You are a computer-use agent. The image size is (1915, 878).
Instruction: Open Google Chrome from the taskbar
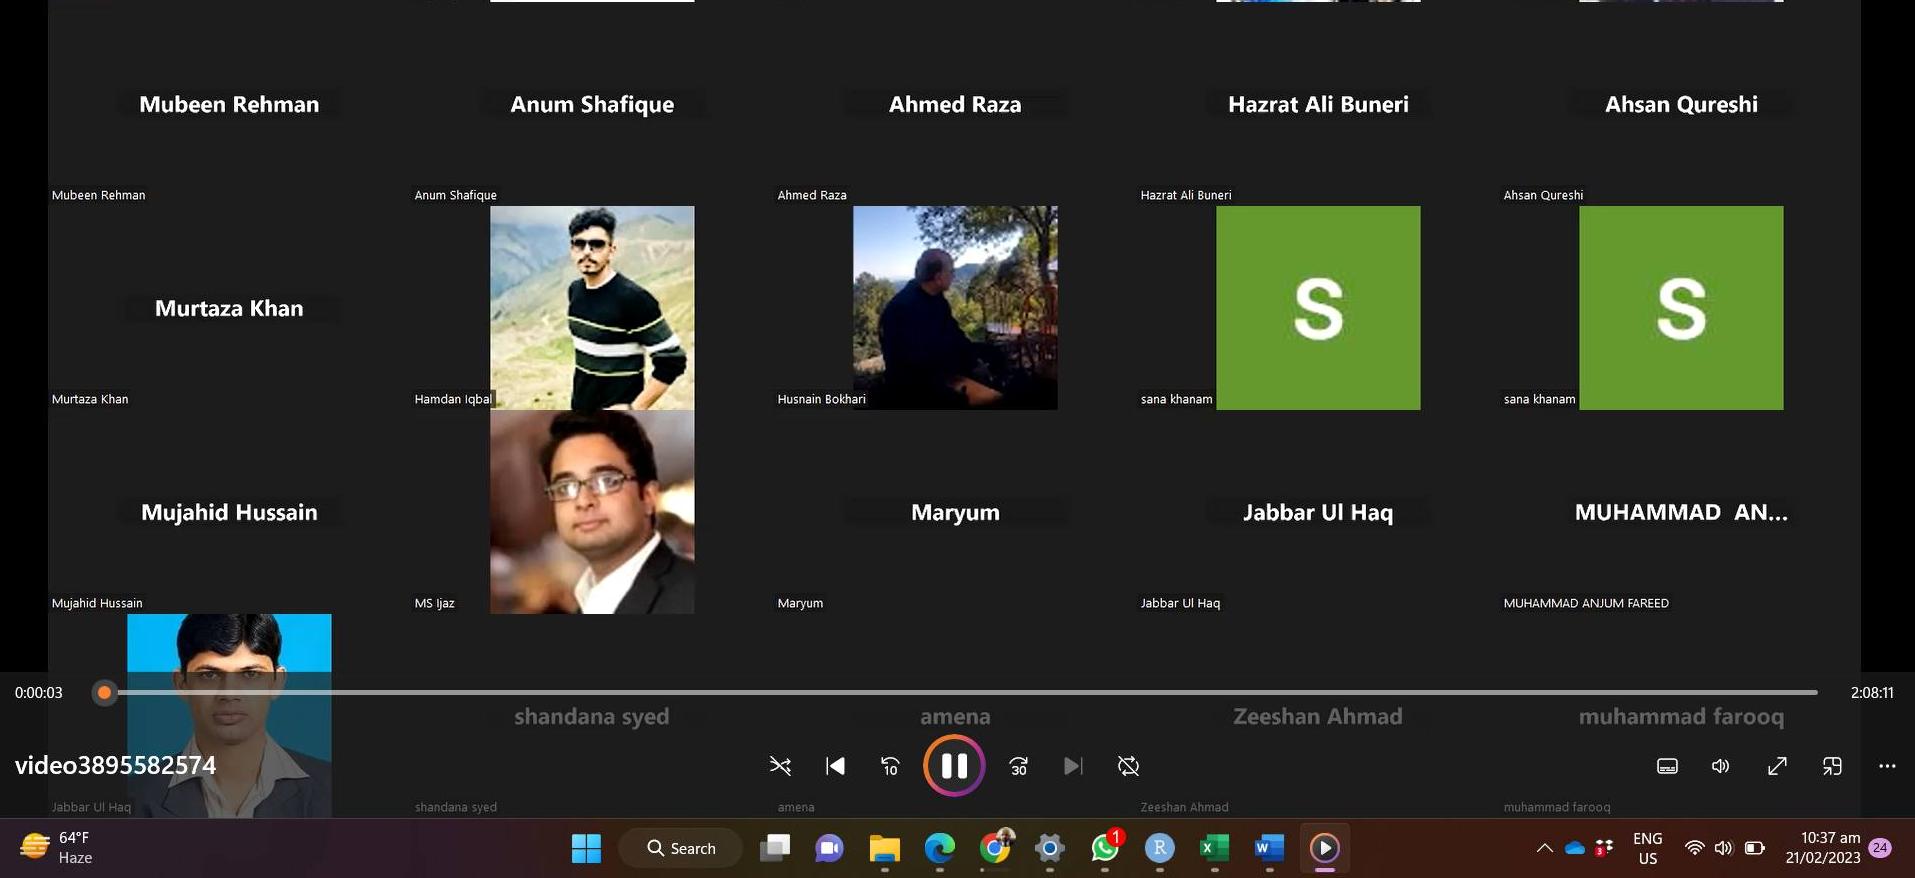(995, 848)
